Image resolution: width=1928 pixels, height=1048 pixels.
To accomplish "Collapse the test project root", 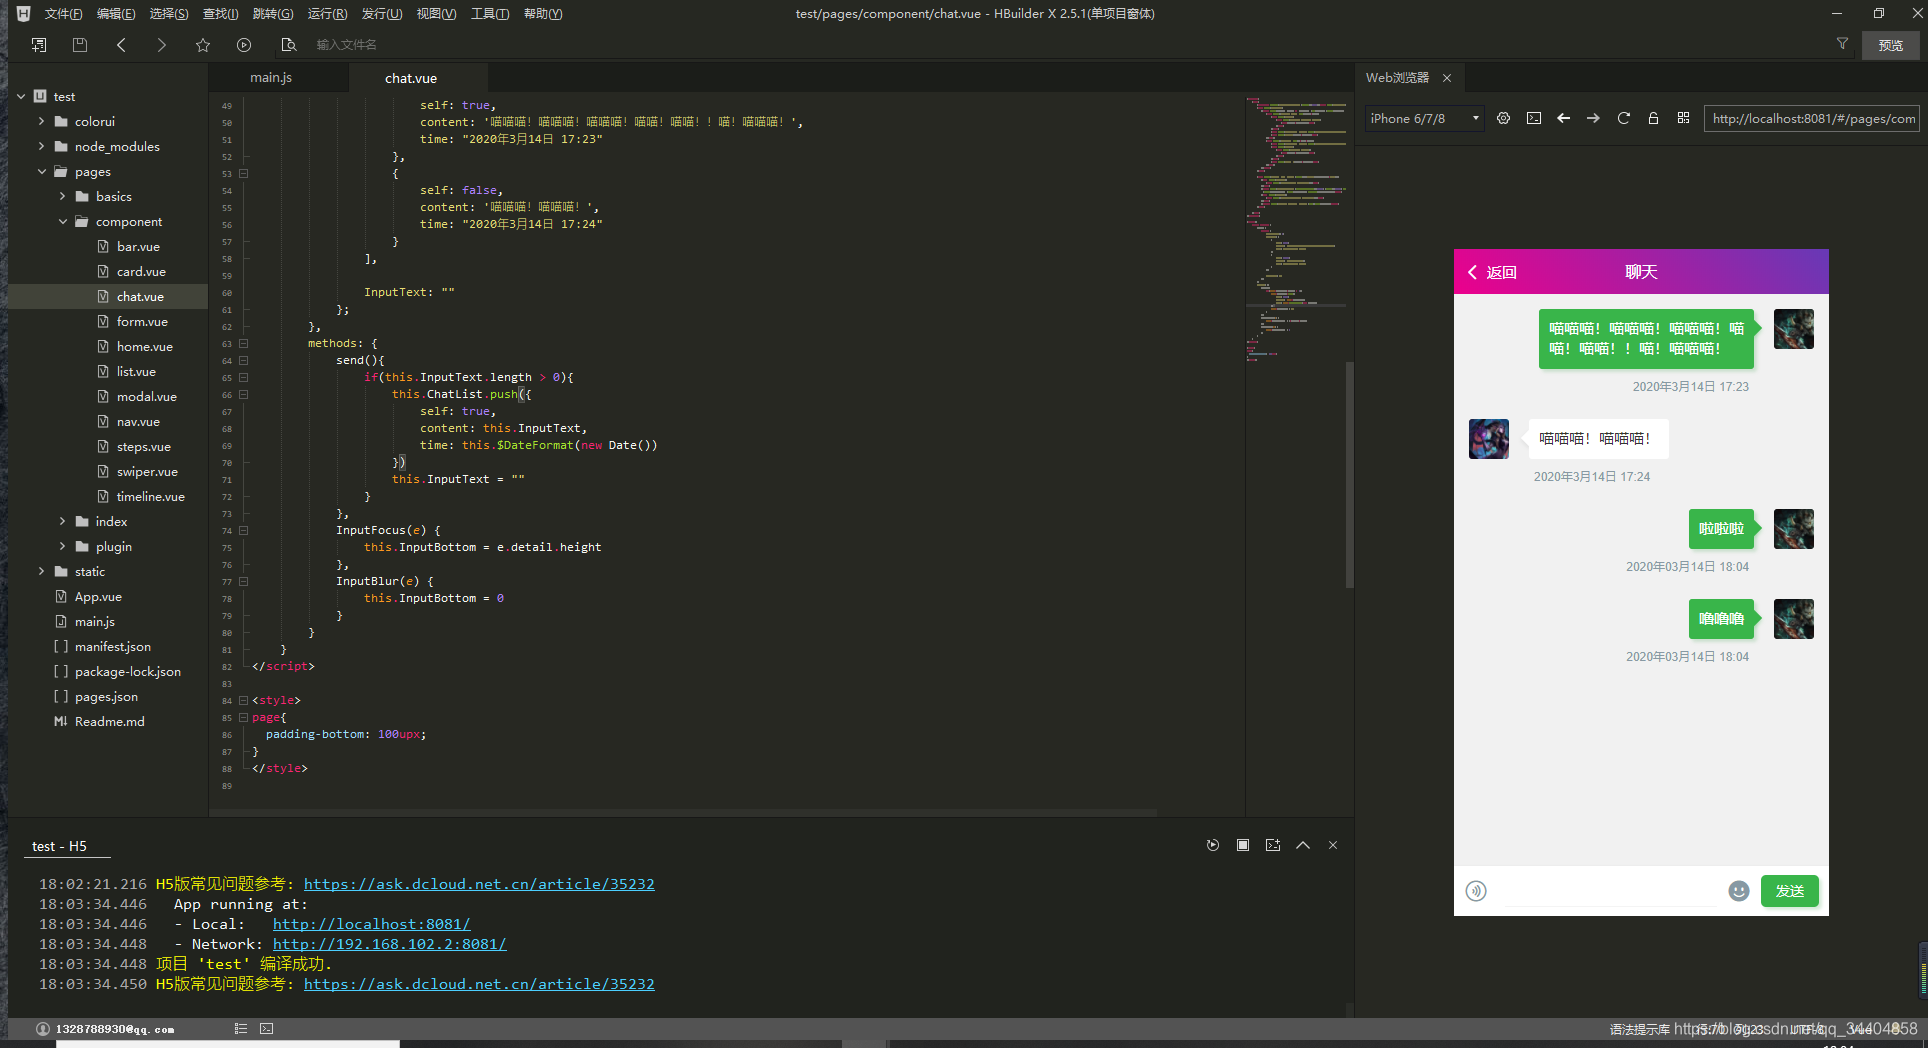I will 21,97.
